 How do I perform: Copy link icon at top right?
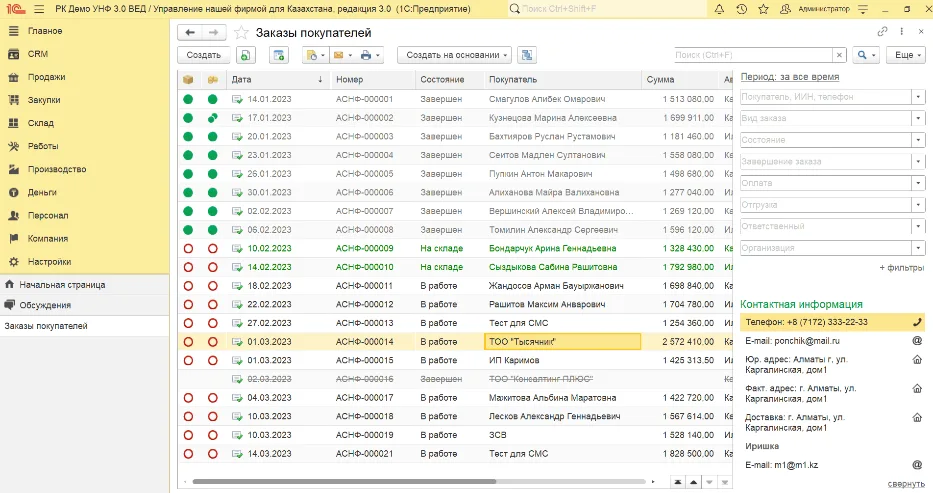point(882,32)
